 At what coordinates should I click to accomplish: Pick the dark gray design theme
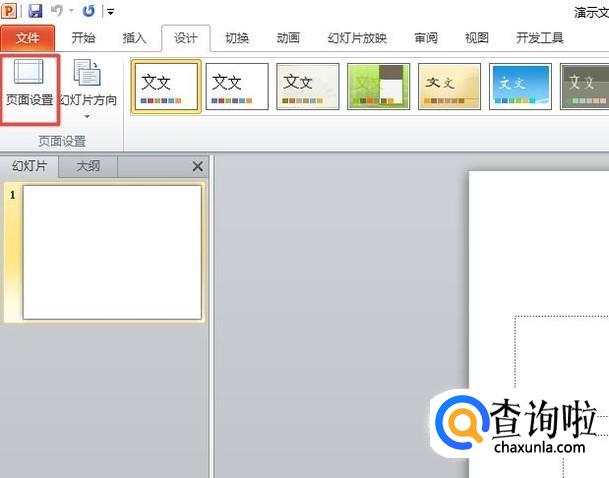coord(584,85)
